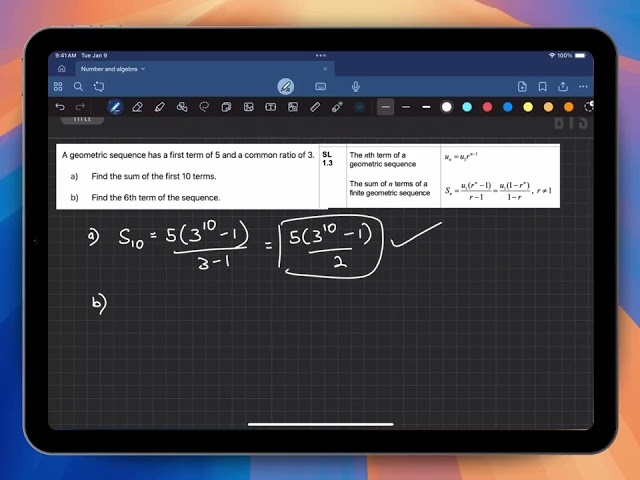Open the camera scan tool

293,107
